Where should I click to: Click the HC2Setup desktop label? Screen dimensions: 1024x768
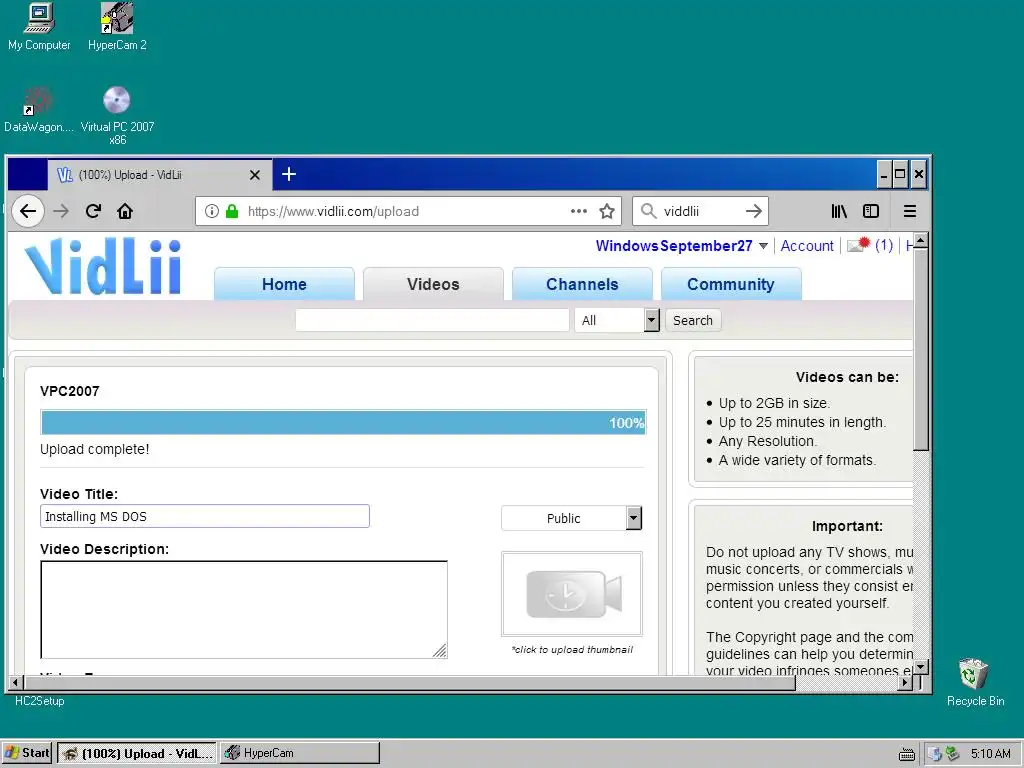click(40, 701)
